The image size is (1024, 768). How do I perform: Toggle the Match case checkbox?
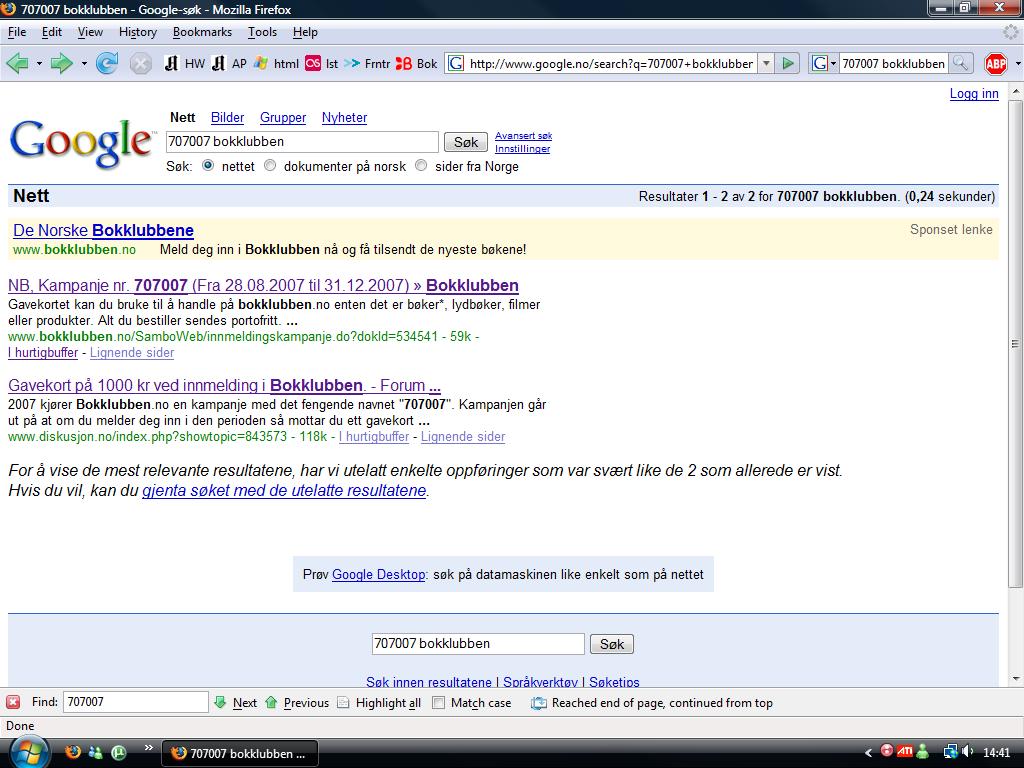[438, 703]
